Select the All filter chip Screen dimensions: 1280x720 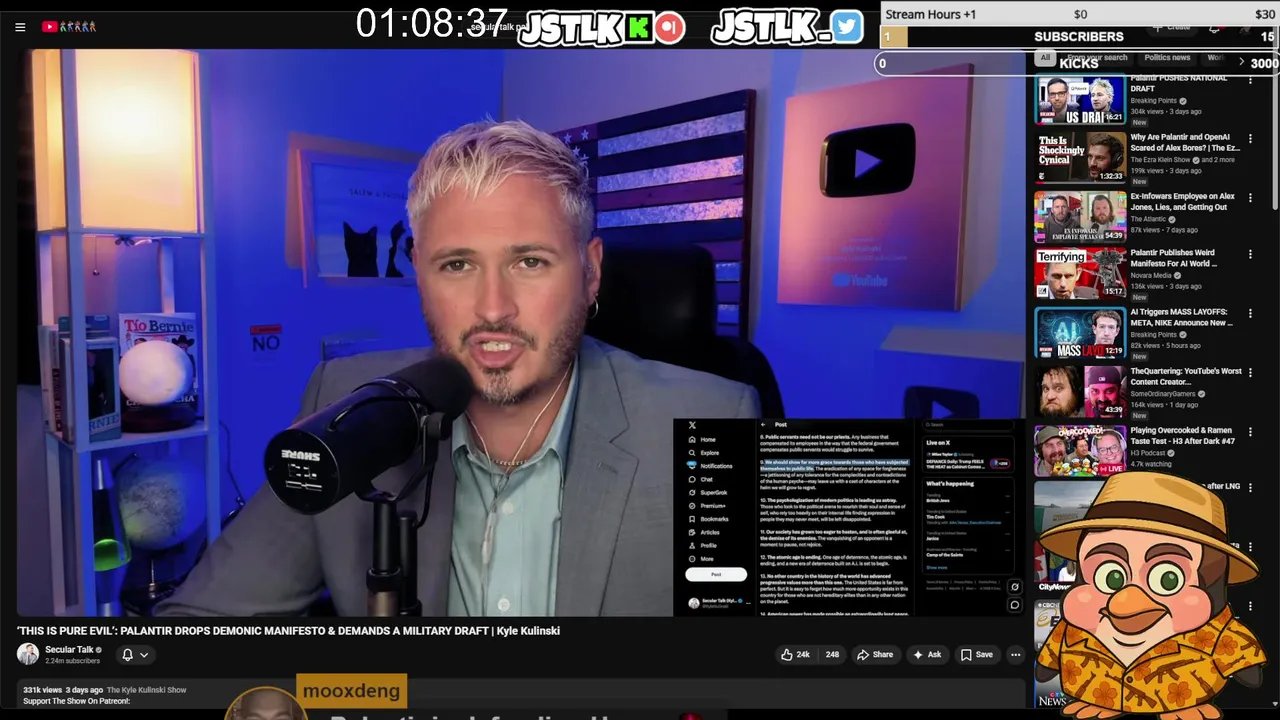[x=1045, y=58]
